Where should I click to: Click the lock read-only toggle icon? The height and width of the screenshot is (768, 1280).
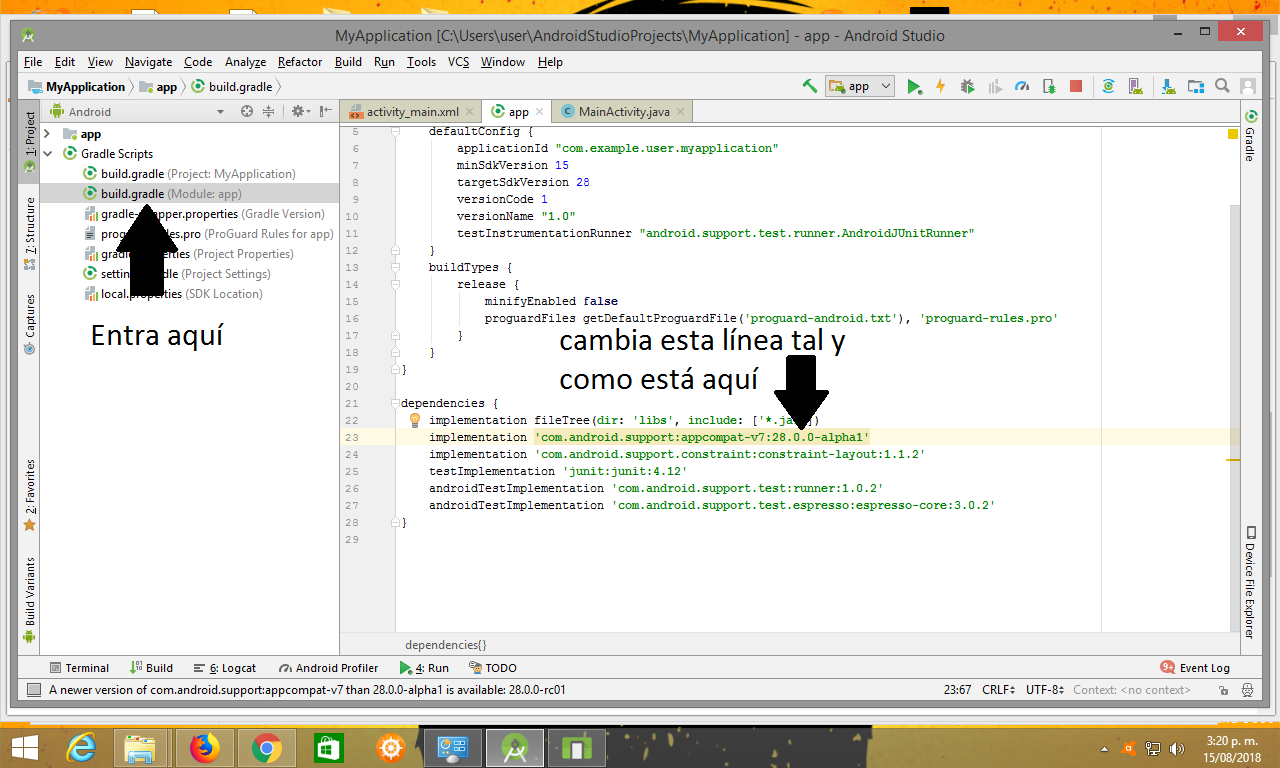click(x=1224, y=690)
